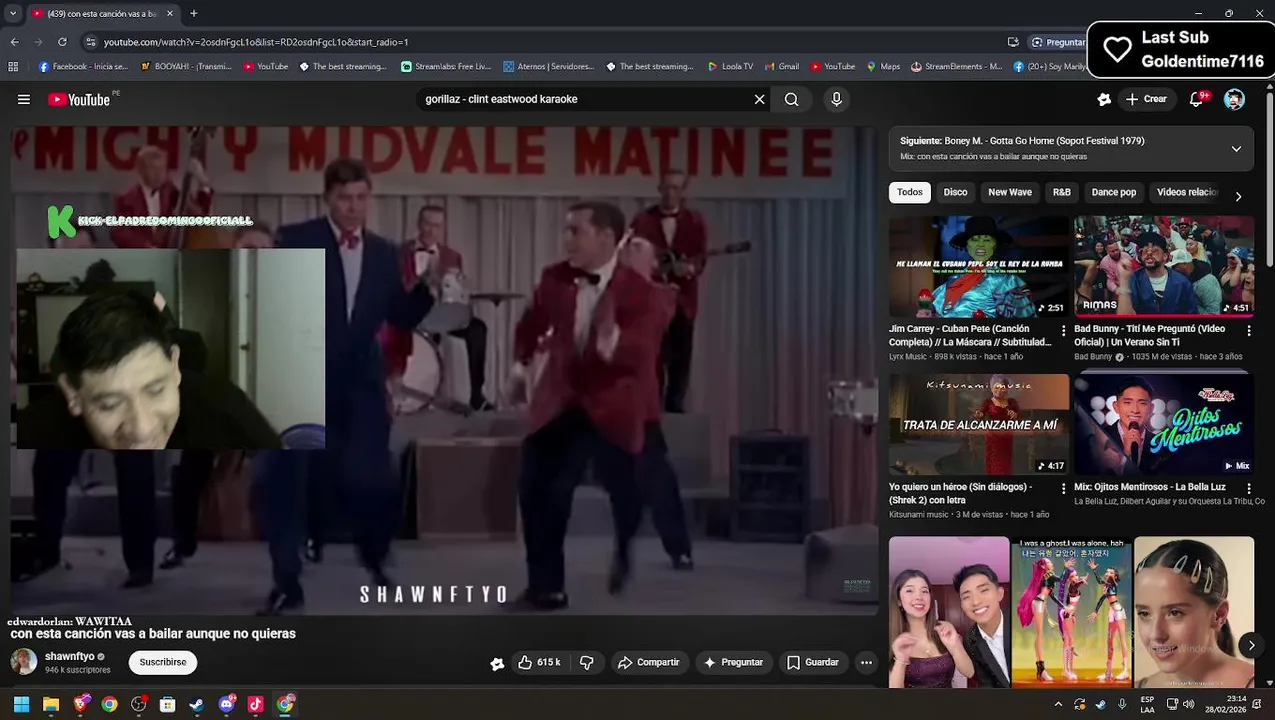Open more actions ellipsis under video

(866, 662)
